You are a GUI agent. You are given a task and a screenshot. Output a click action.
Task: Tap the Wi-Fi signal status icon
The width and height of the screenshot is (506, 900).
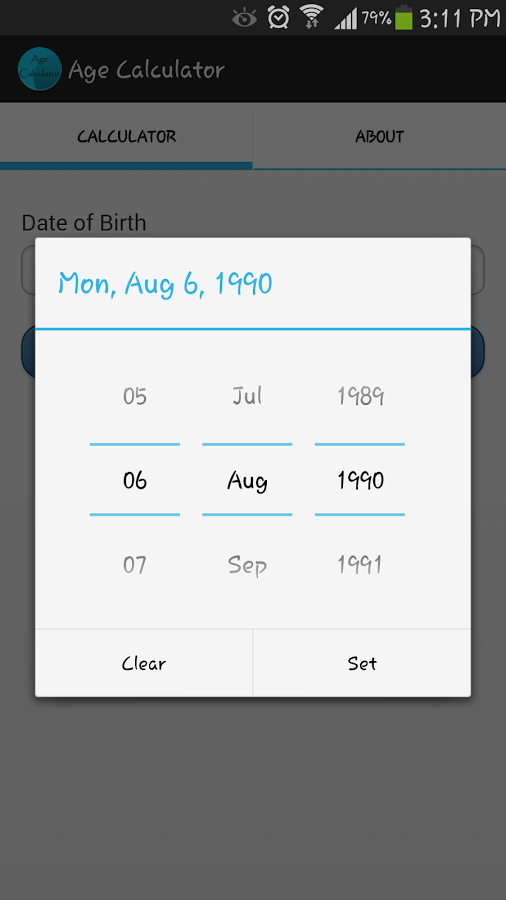[312, 17]
